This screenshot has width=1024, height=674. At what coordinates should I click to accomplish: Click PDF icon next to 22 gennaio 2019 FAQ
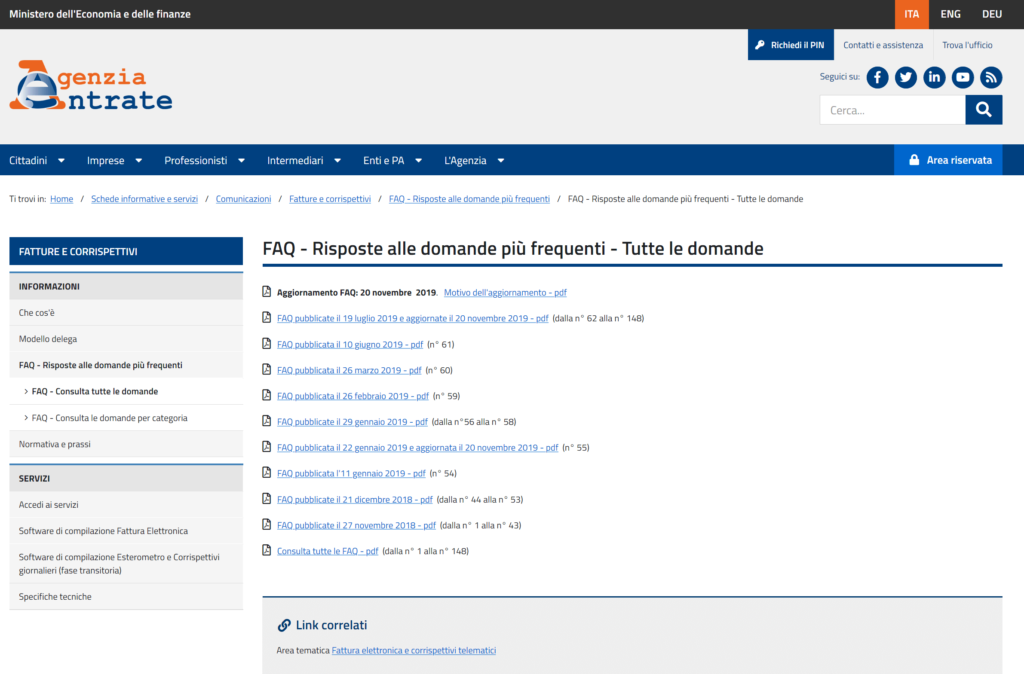pyautogui.click(x=266, y=447)
